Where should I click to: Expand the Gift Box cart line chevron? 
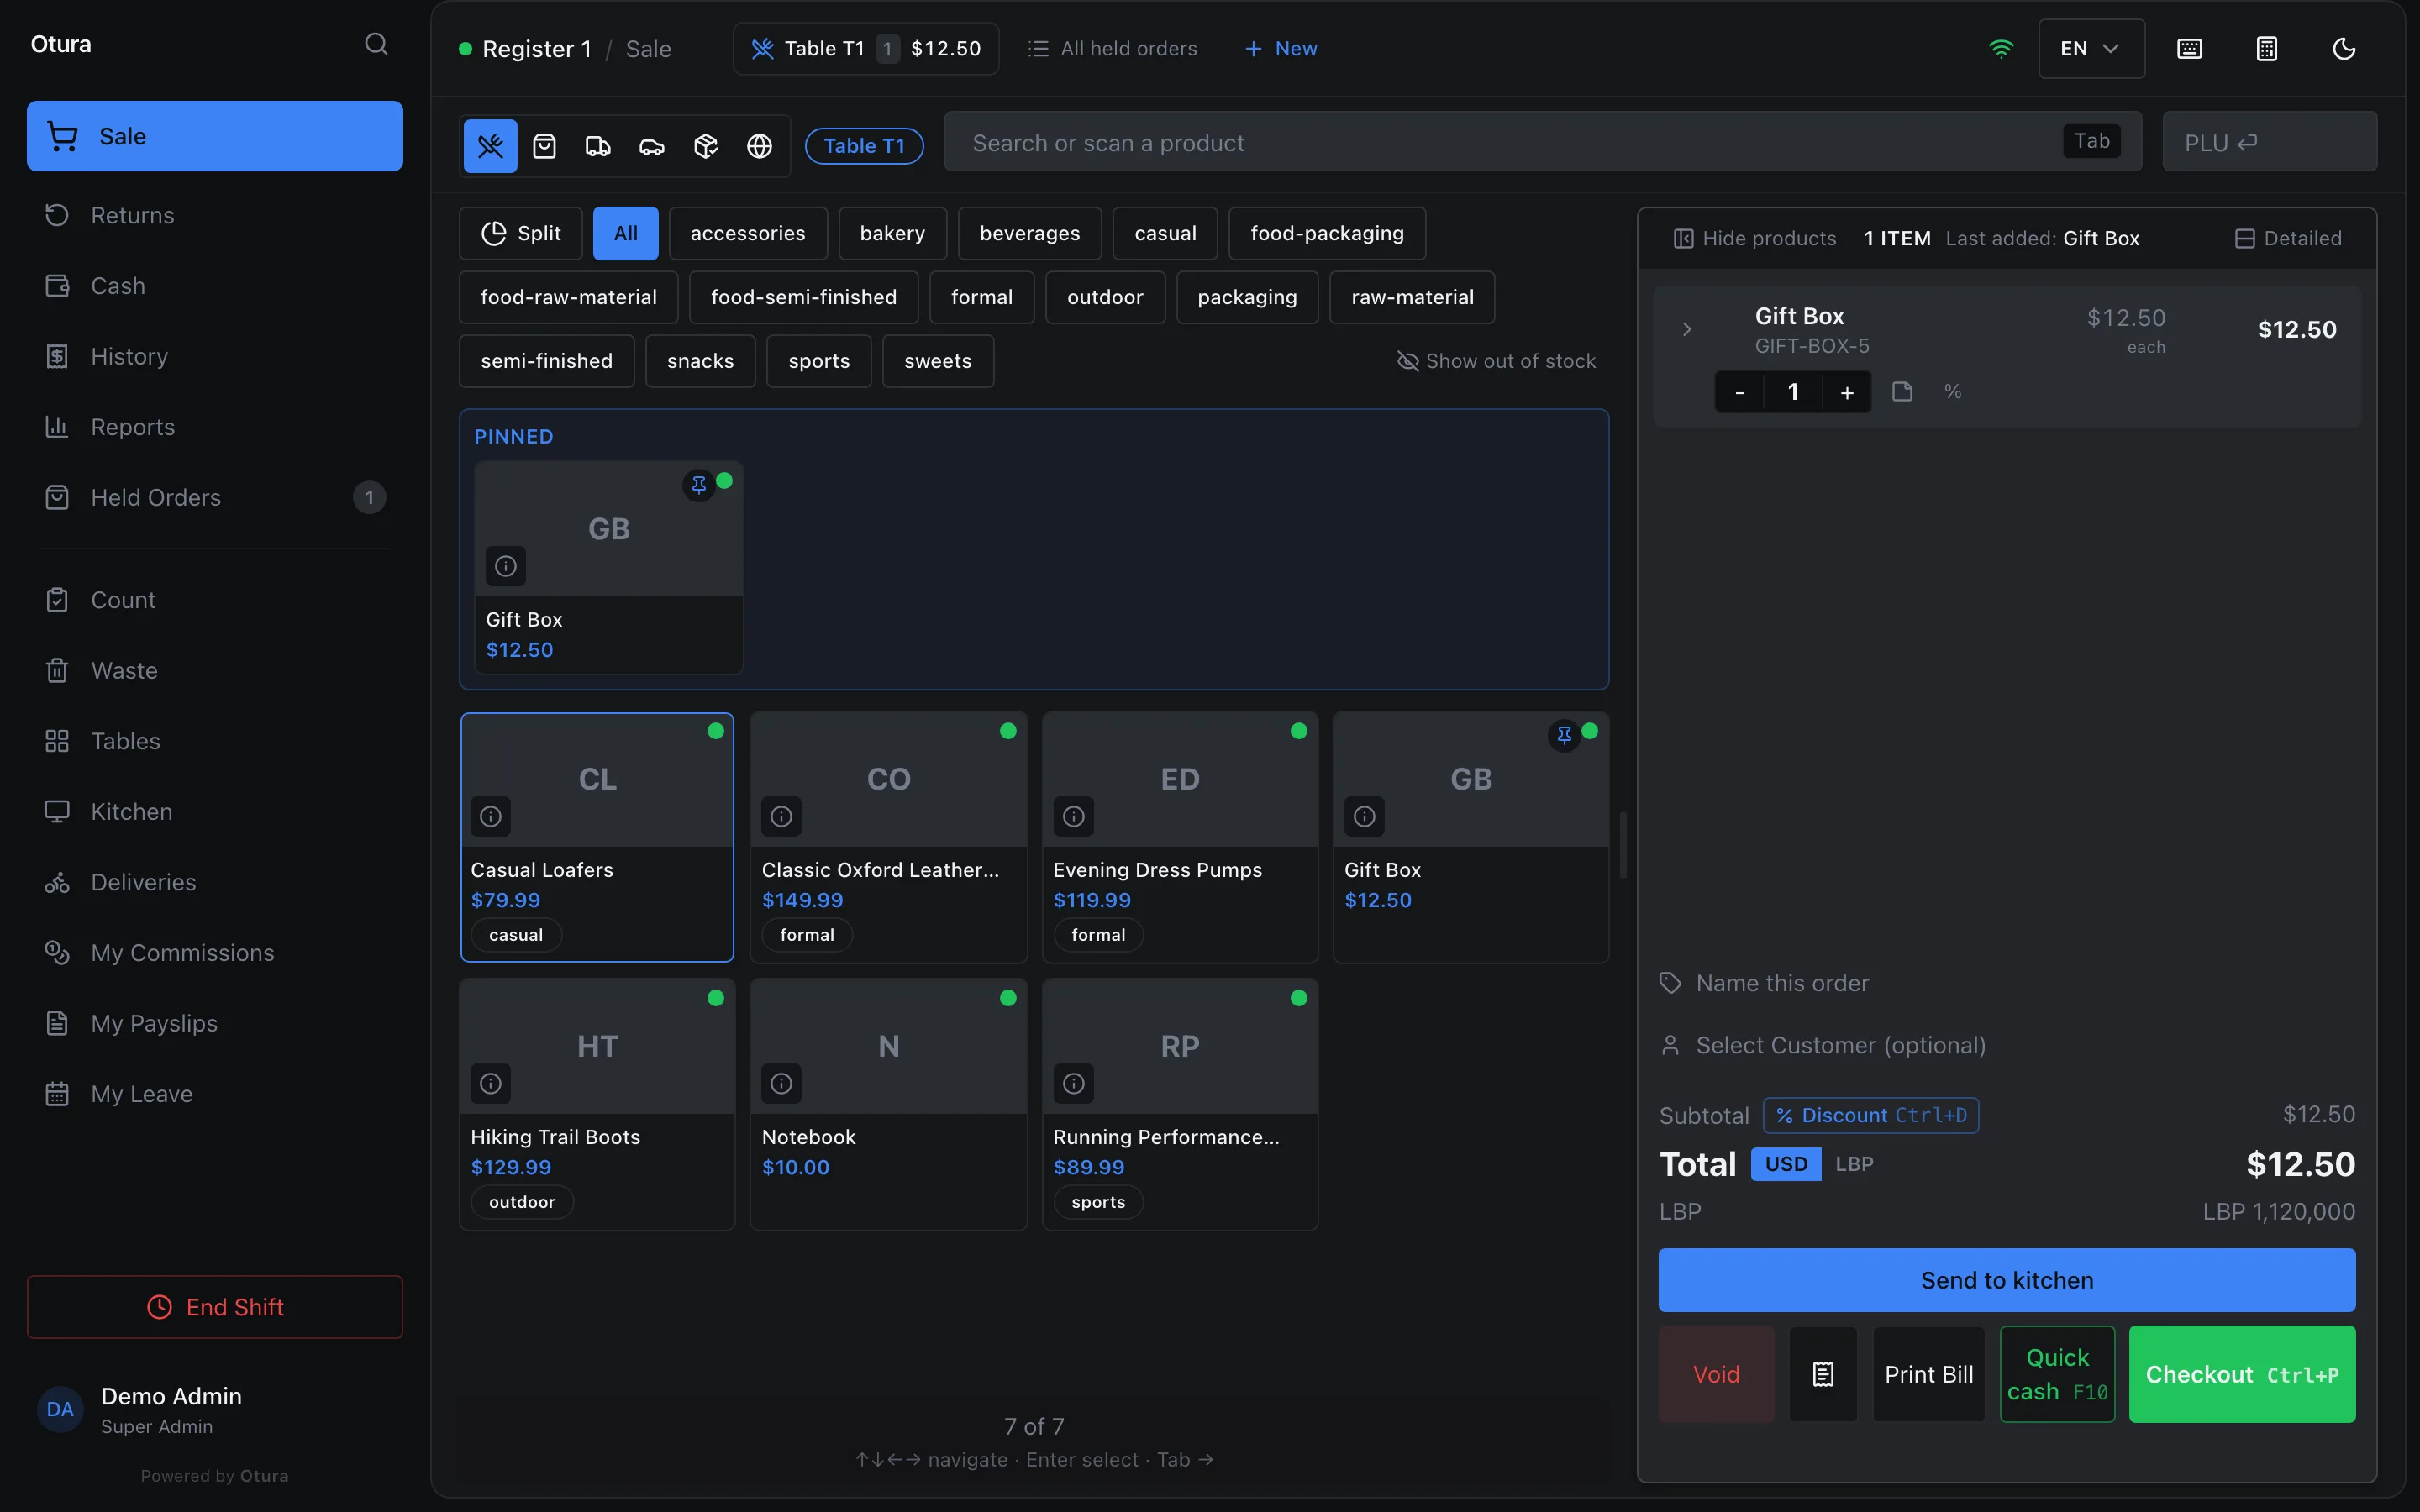coord(1687,329)
